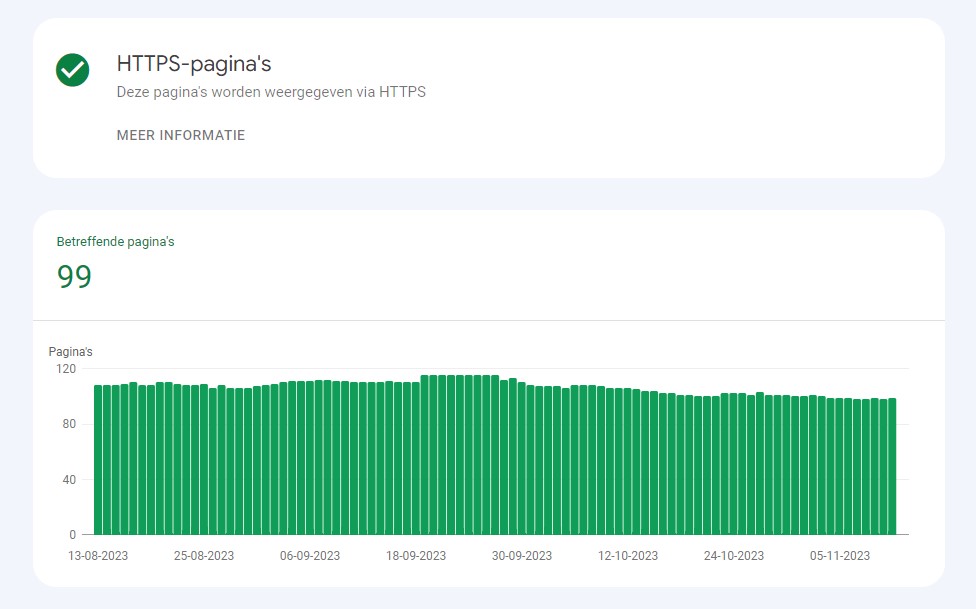Screen dimensions: 976x609
Task: Click the 12-10-2023 date label
Action: point(627,556)
